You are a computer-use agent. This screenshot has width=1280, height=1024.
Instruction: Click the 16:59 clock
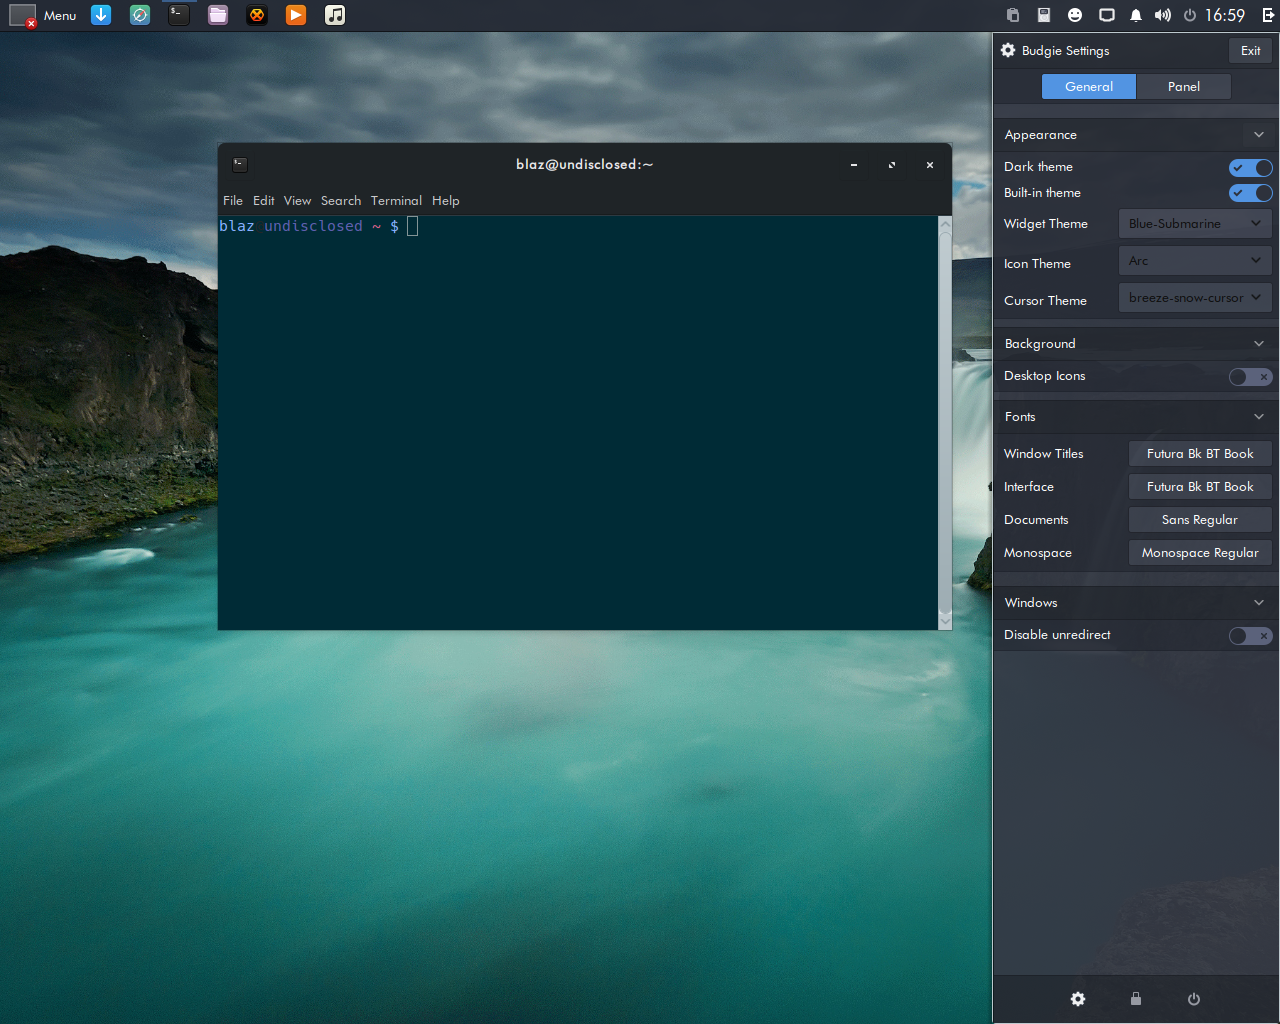tap(1225, 15)
